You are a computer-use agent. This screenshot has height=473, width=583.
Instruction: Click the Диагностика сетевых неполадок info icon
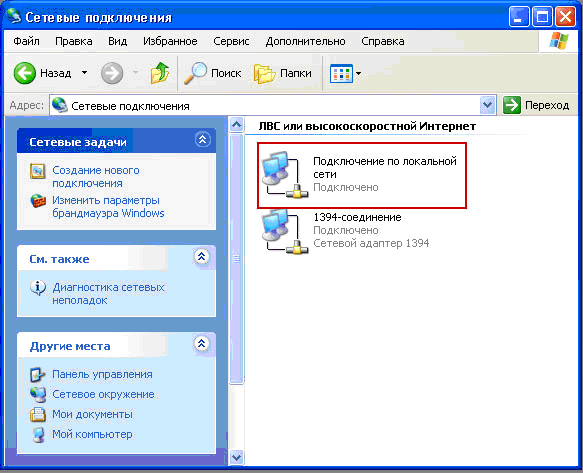click(38, 288)
